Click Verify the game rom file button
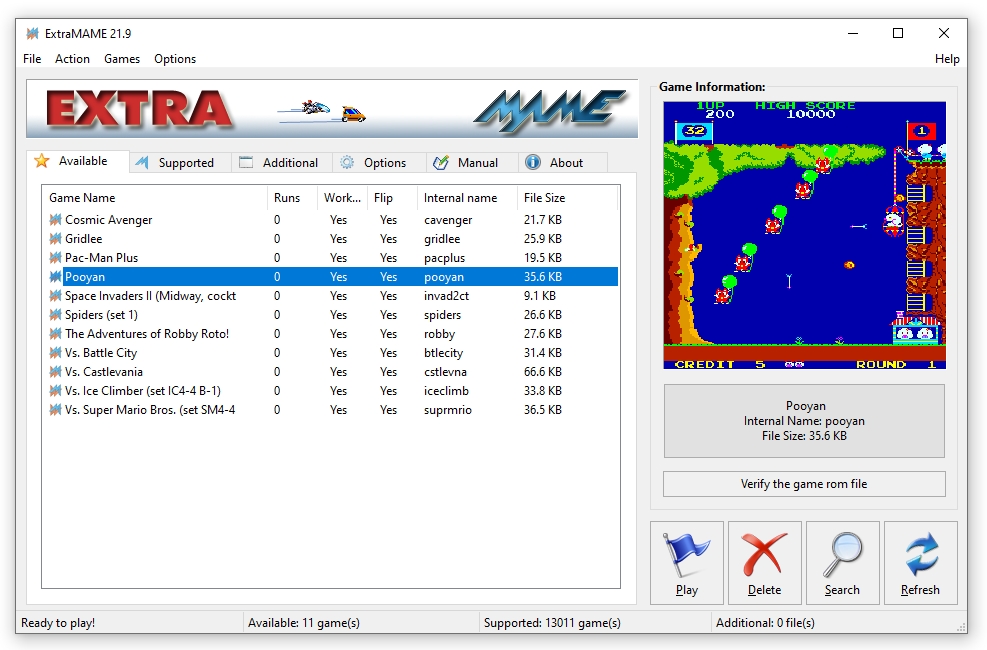Screen dimensions: 987x650 [x=804, y=484]
